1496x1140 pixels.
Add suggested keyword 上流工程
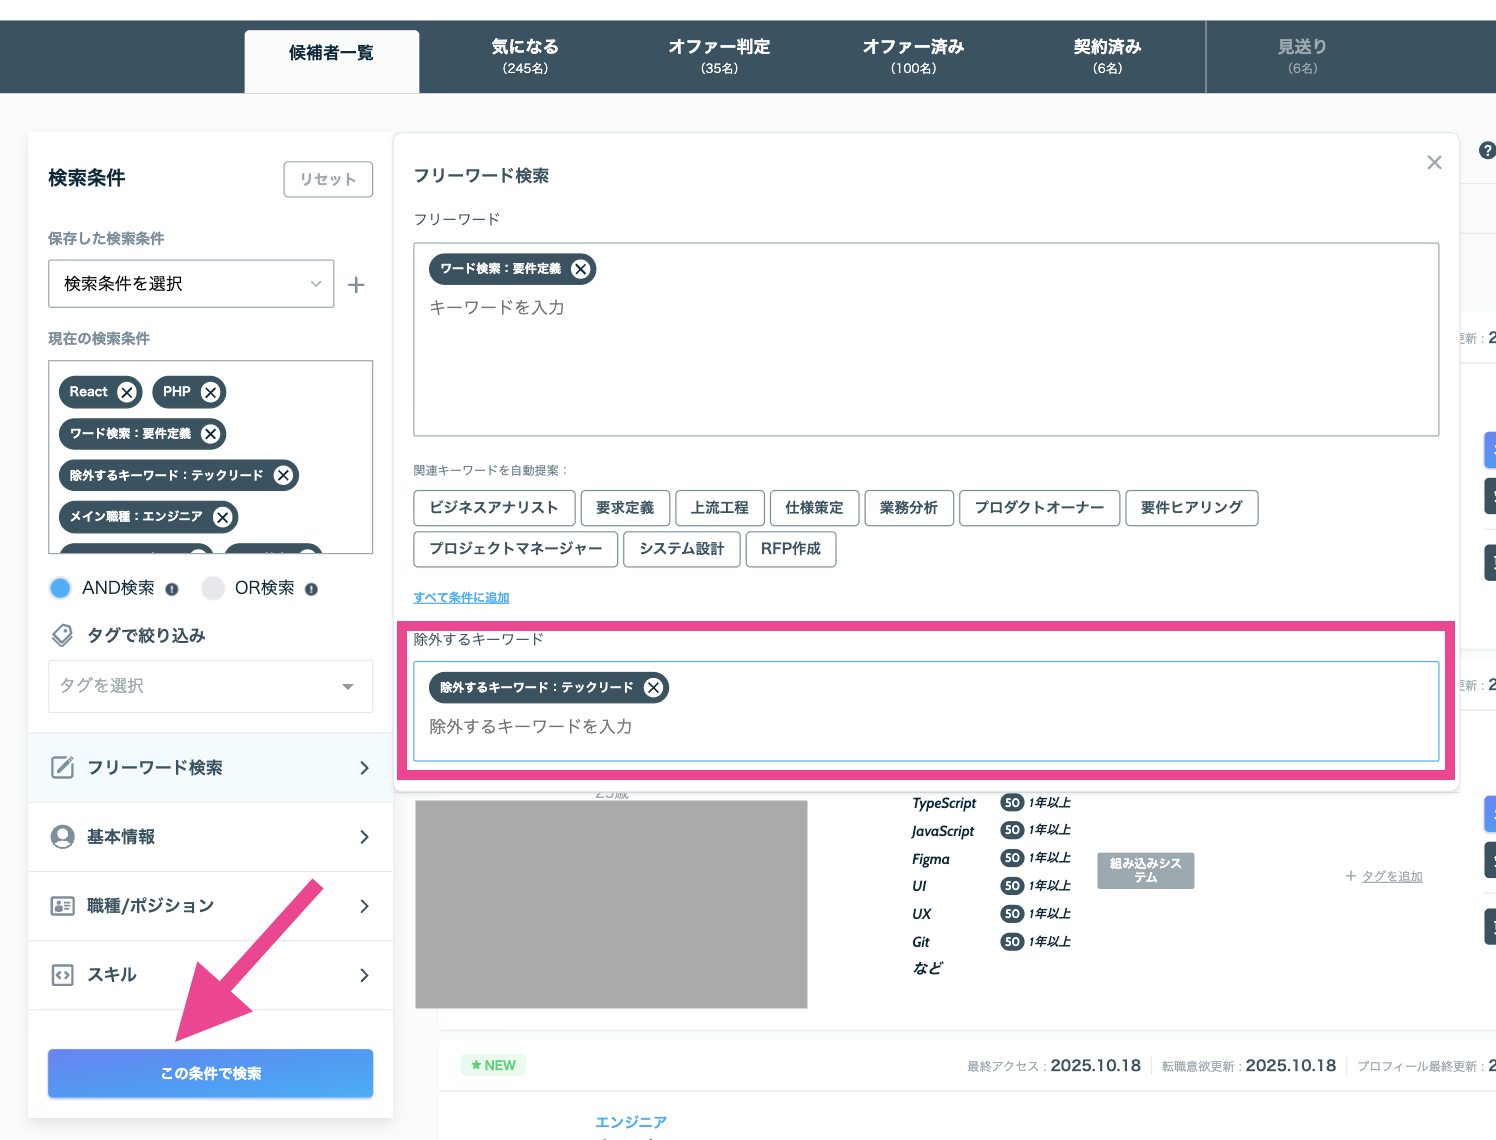click(720, 508)
